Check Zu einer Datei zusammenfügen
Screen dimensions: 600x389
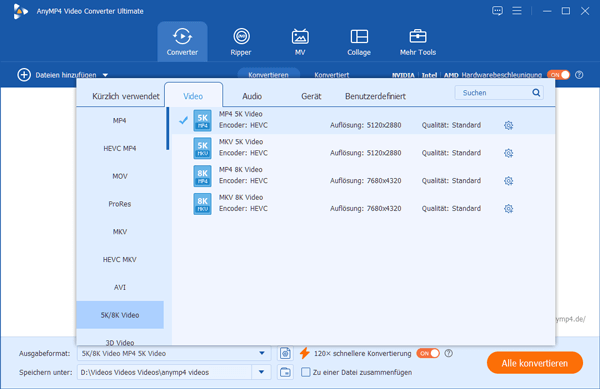305,372
